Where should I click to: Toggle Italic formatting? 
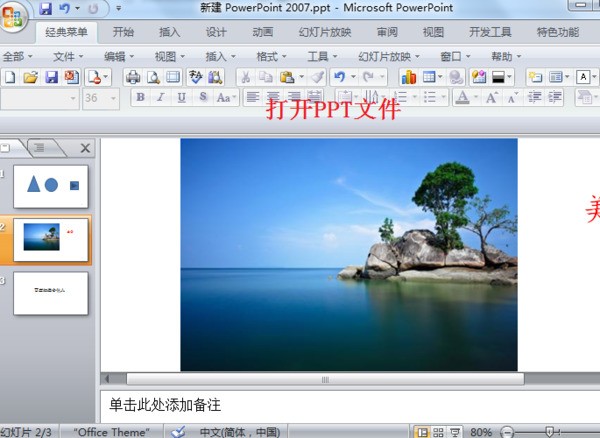(161, 98)
